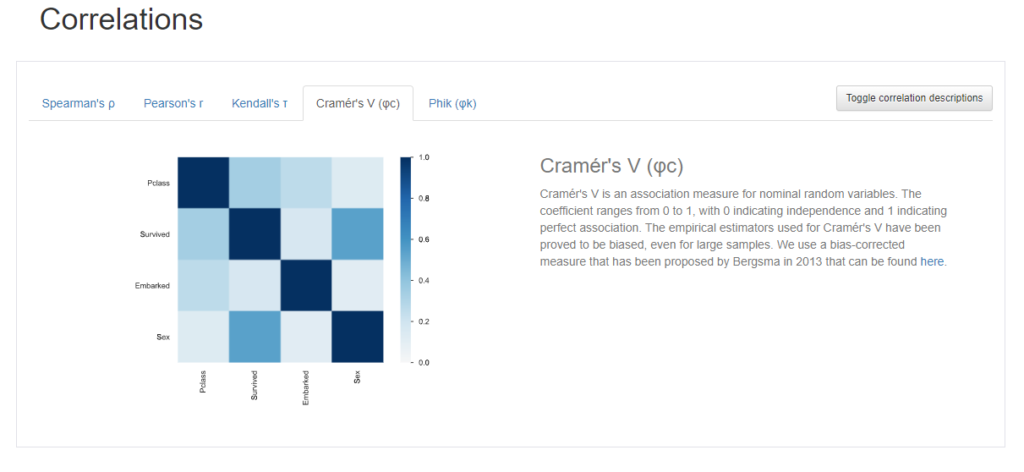Click the Sex-Survived heatmap cell in Sex row

pyautogui.click(x=255, y=337)
